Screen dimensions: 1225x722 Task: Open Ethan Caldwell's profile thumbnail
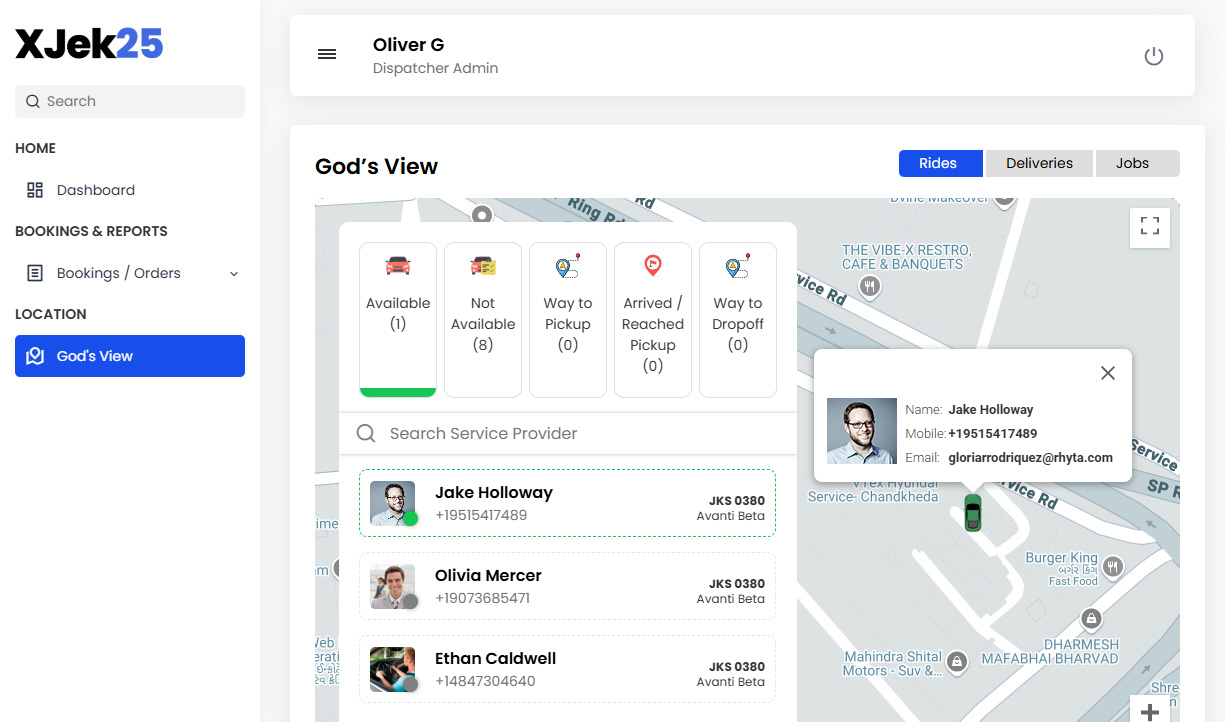point(393,669)
